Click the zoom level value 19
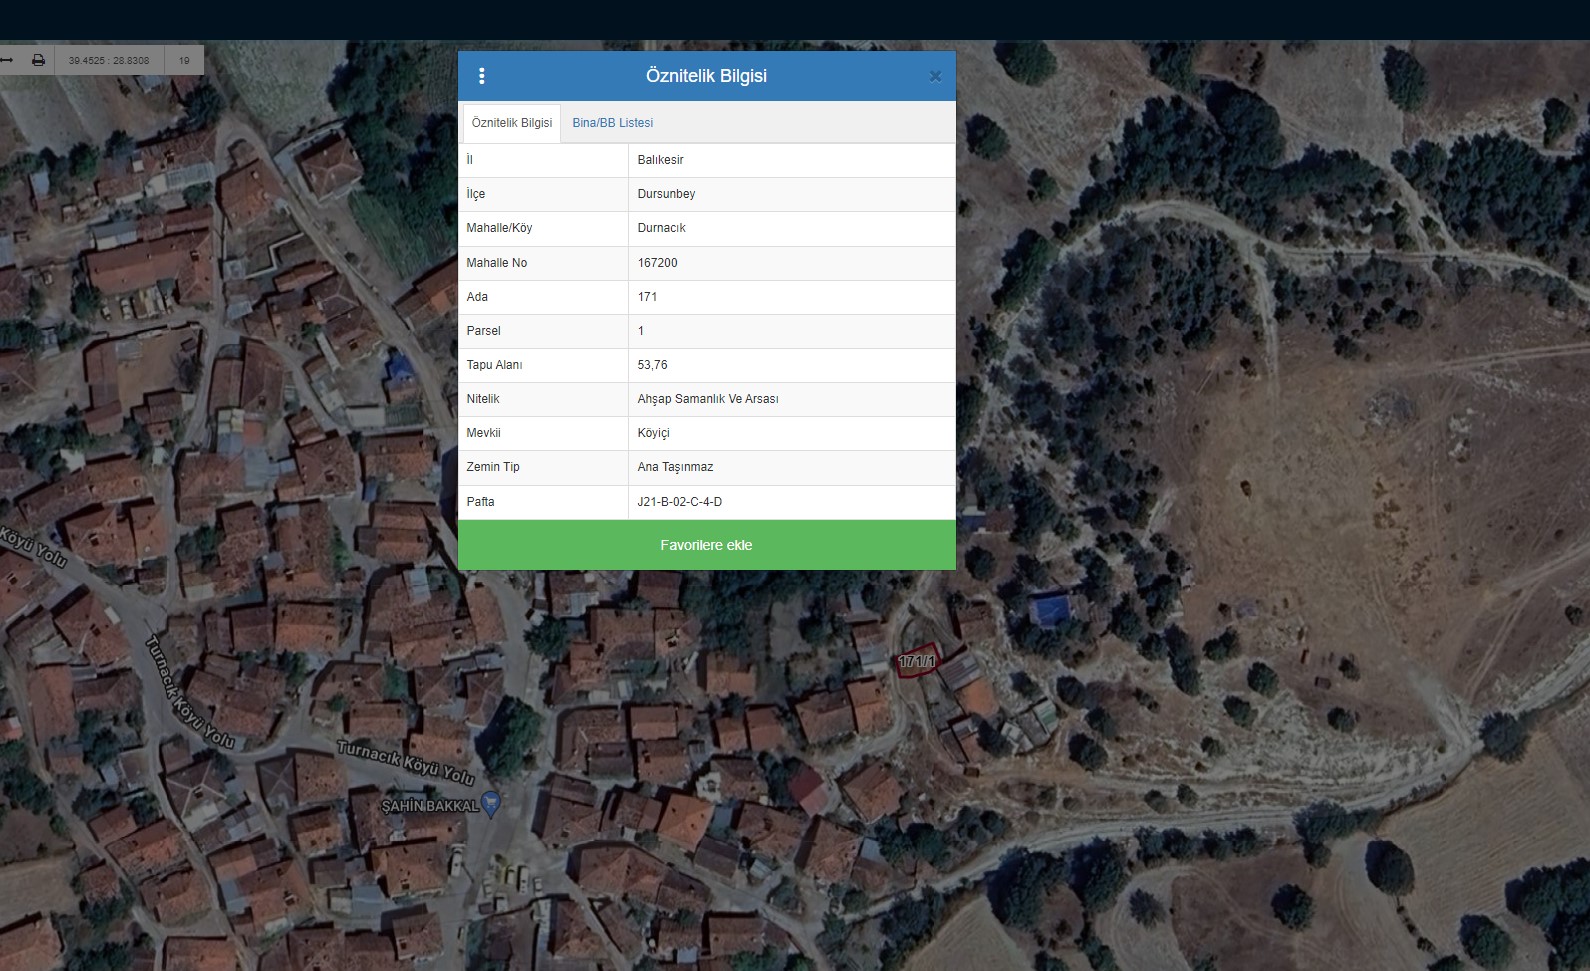 184,60
